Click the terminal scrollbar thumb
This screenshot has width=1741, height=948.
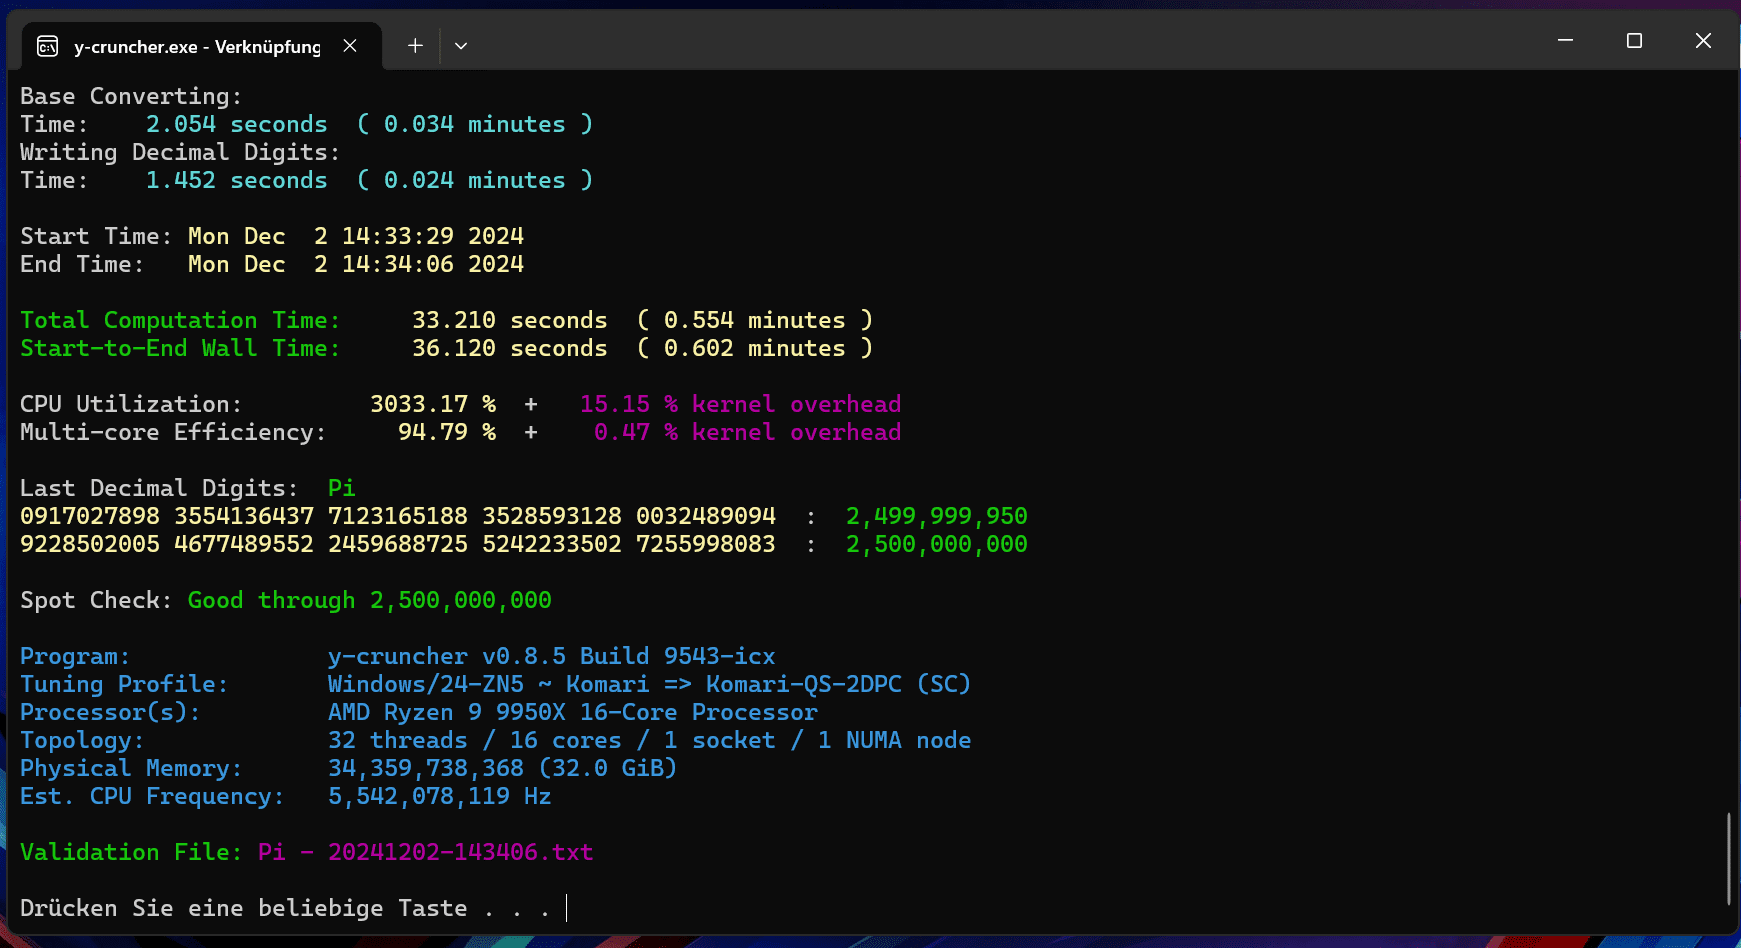[1729, 859]
